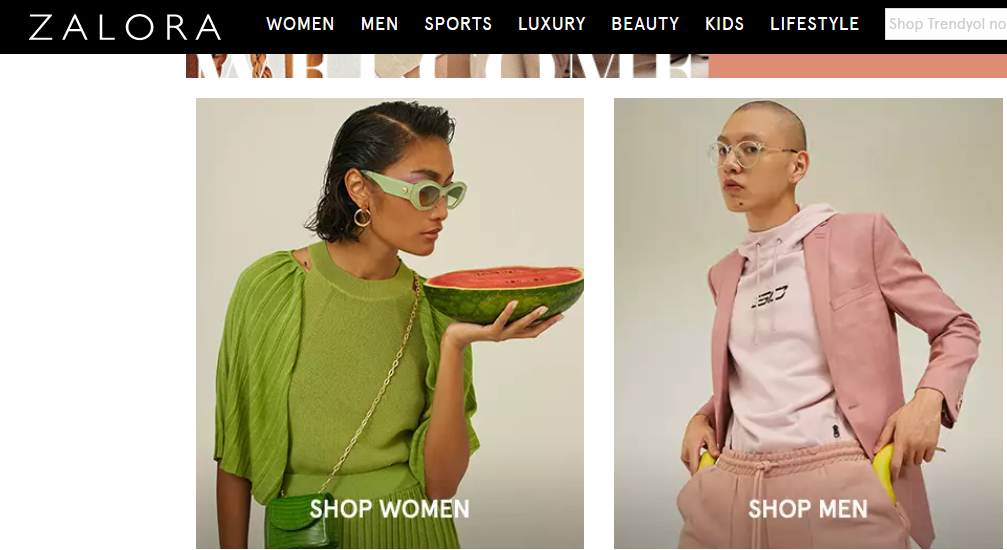Select MEN in the top navigation
This screenshot has width=1007, height=550.
point(379,24)
